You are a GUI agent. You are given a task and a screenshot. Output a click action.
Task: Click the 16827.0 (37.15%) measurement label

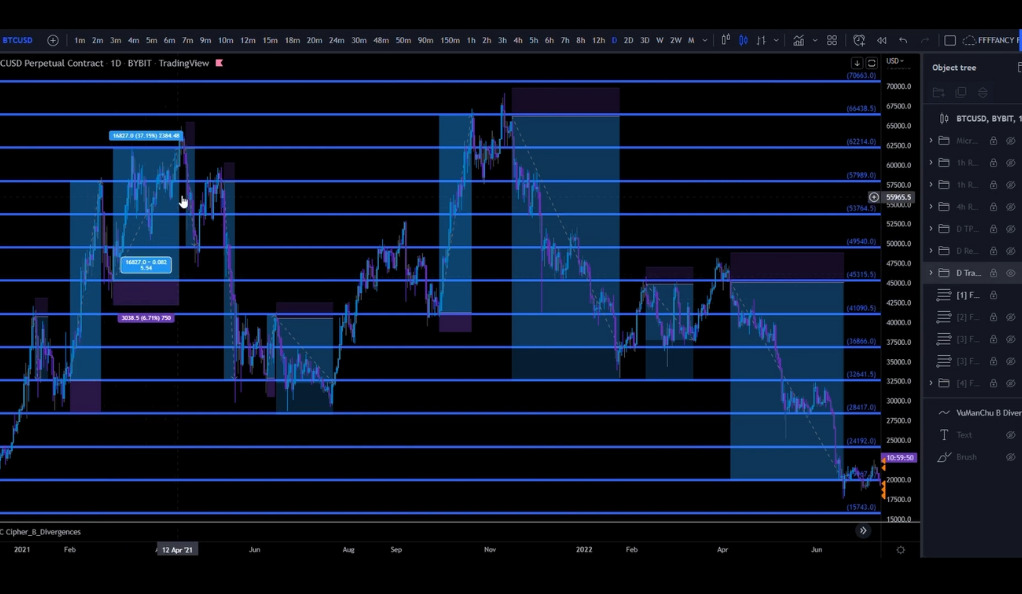click(146, 136)
